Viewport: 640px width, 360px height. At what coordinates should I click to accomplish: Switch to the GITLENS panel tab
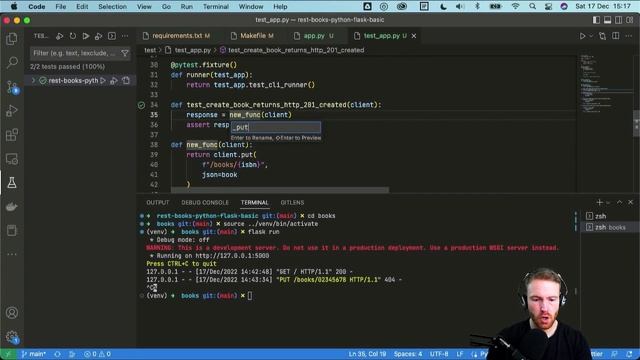tap(292, 202)
